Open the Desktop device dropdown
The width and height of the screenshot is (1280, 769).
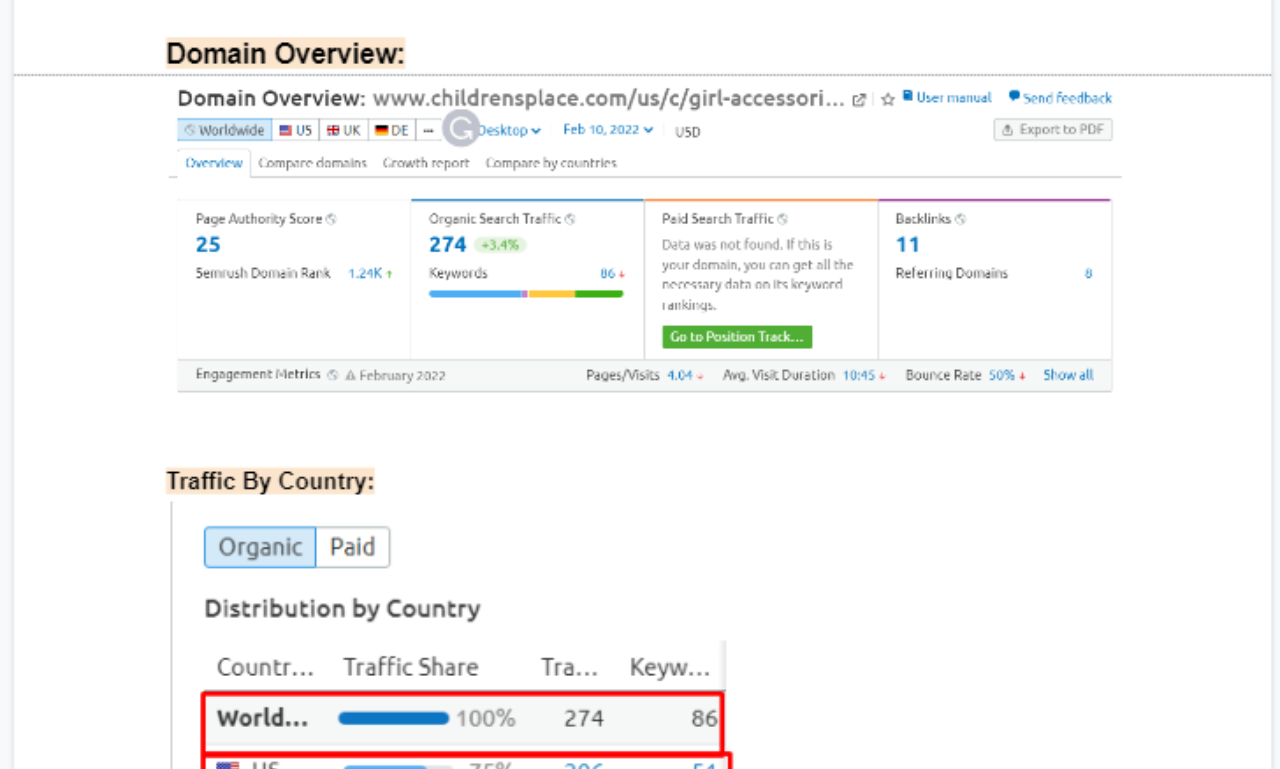coord(509,130)
